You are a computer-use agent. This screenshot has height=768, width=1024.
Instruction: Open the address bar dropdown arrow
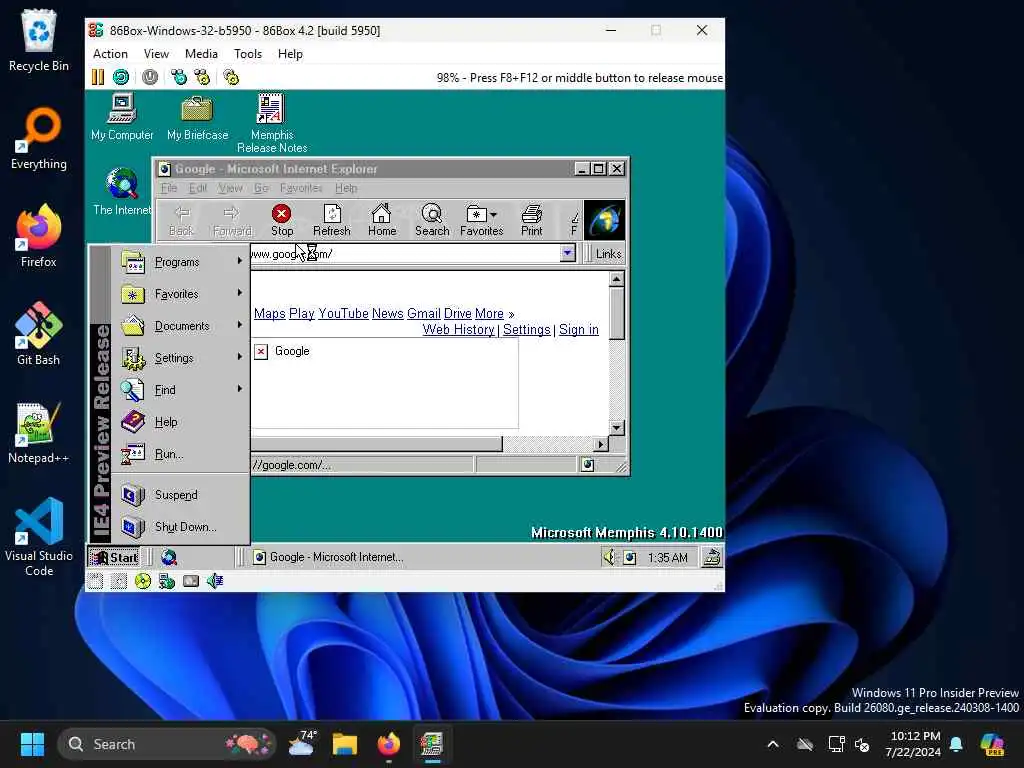tap(568, 253)
